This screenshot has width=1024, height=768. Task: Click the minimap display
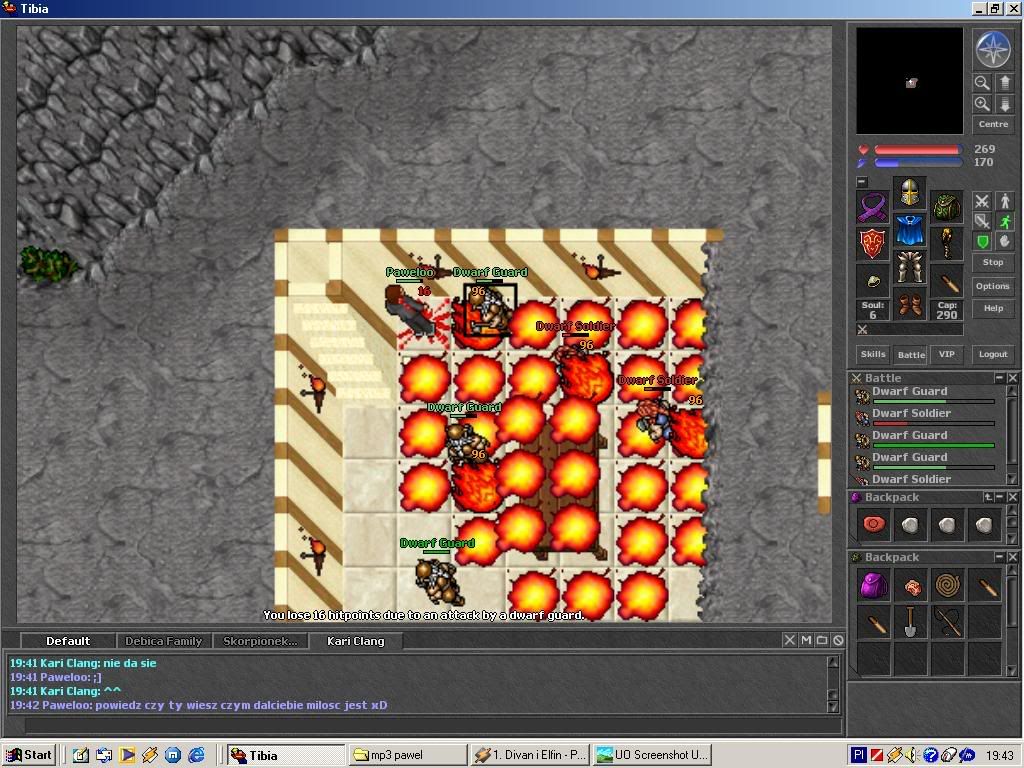(909, 81)
